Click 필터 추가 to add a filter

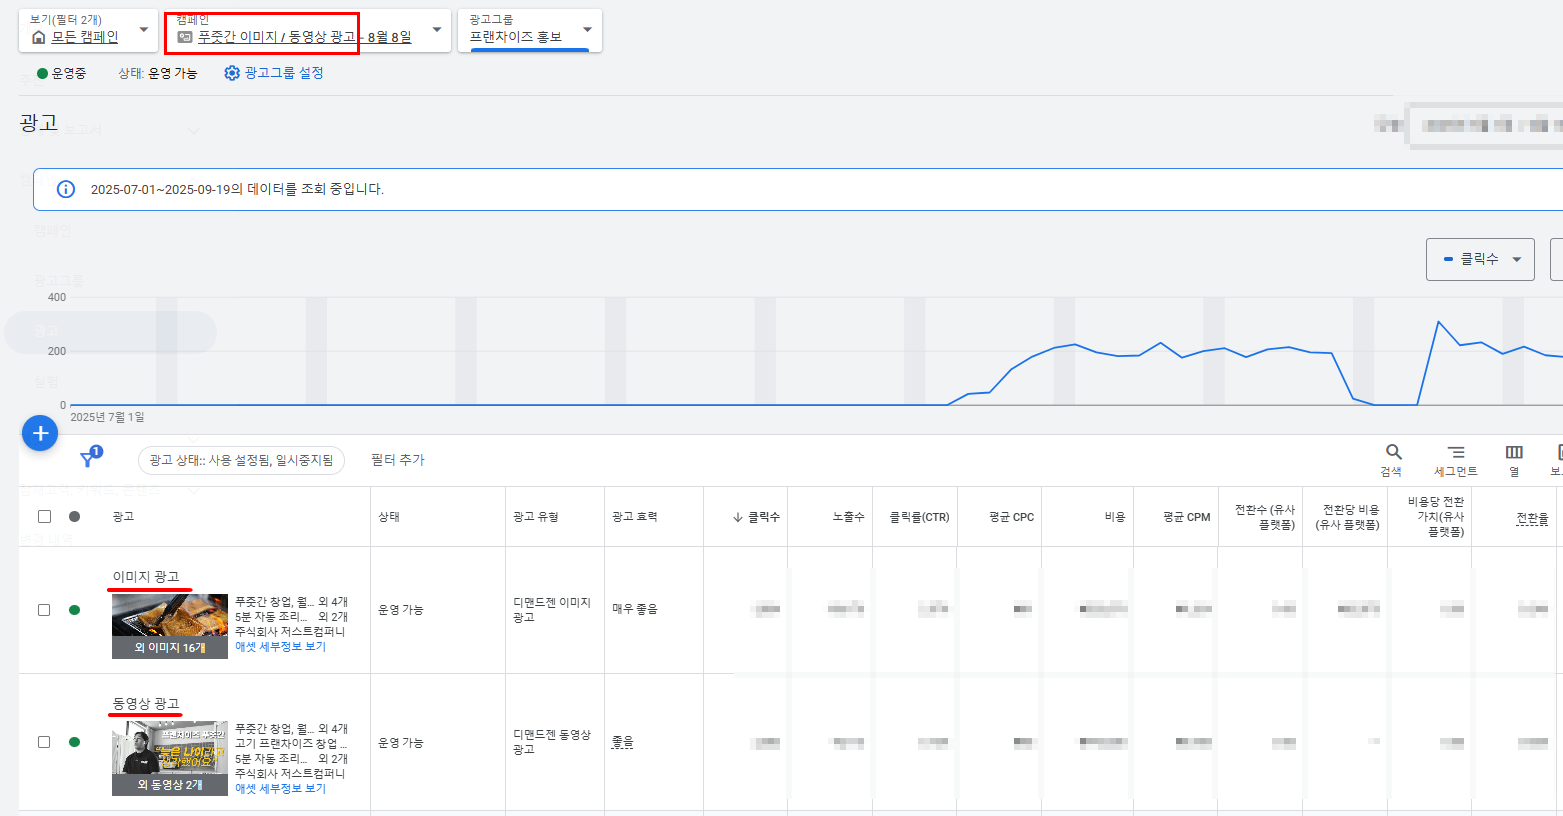coord(398,460)
